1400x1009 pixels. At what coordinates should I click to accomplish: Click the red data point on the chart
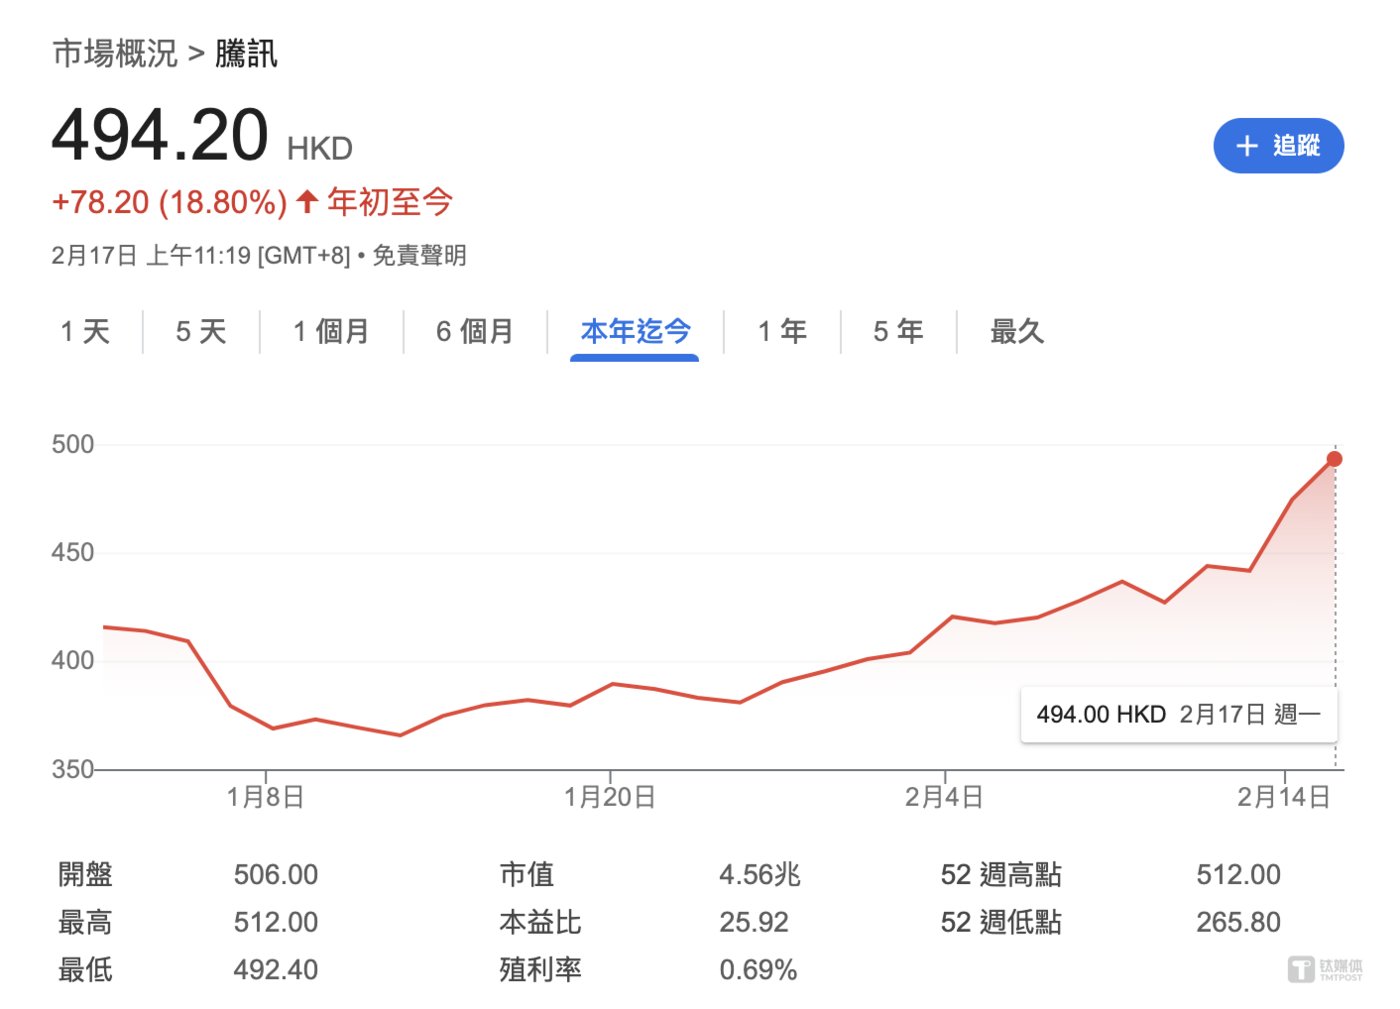pos(1334,459)
